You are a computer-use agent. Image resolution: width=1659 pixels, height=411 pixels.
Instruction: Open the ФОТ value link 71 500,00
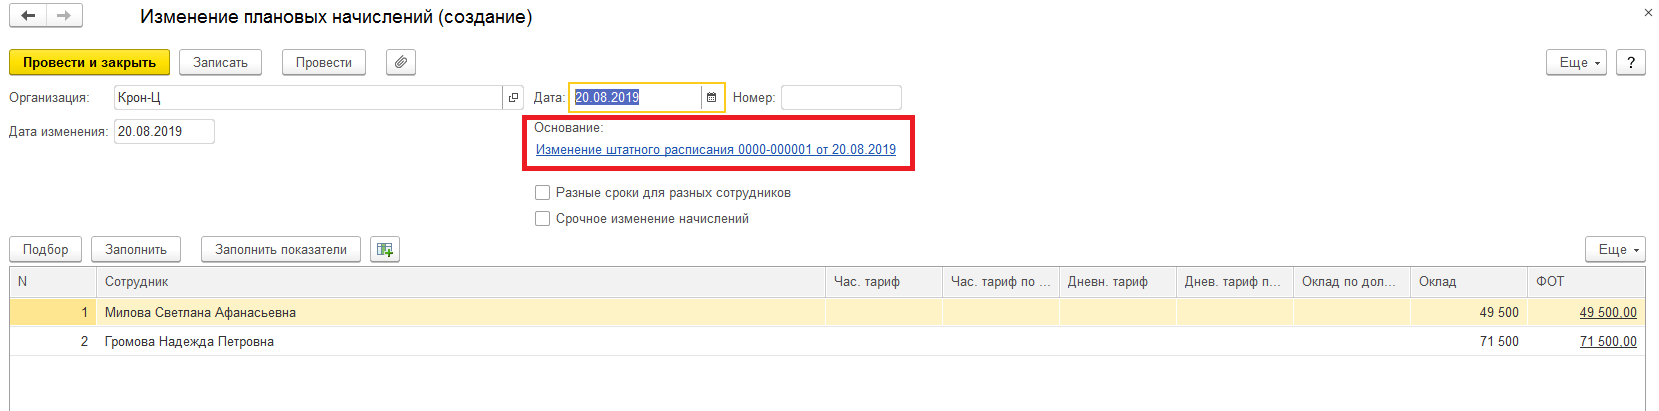tap(1608, 341)
